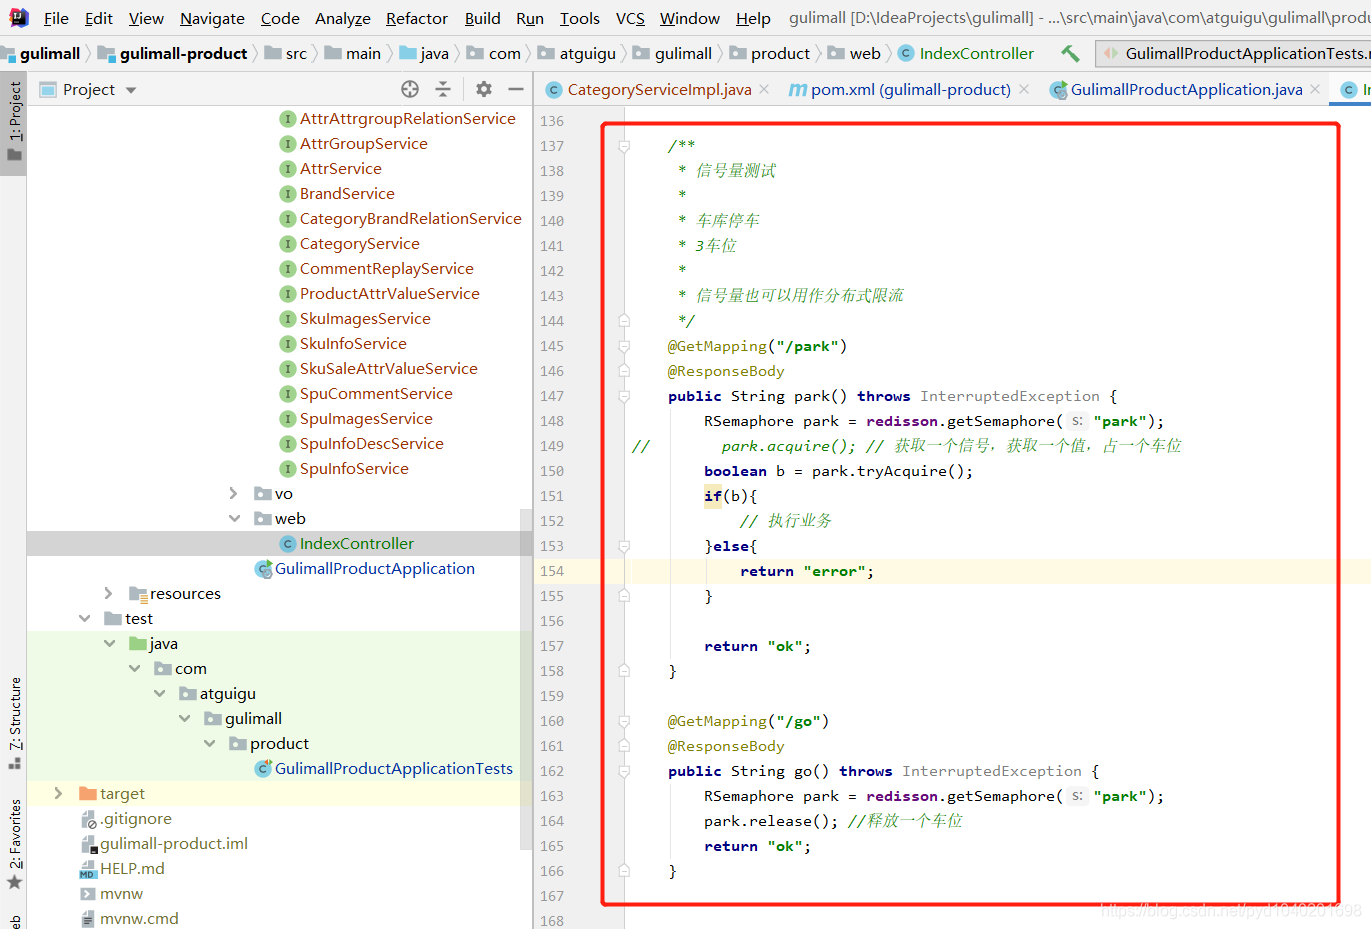This screenshot has width=1371, height=929.
Task: Open the File menu
Action: (56, 18)
